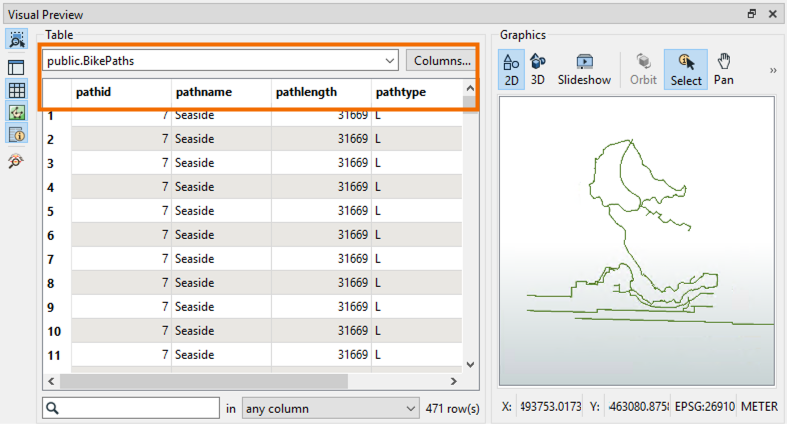
Task: Open the 'any column' search dropdown
Action: (x=331, y=408)
